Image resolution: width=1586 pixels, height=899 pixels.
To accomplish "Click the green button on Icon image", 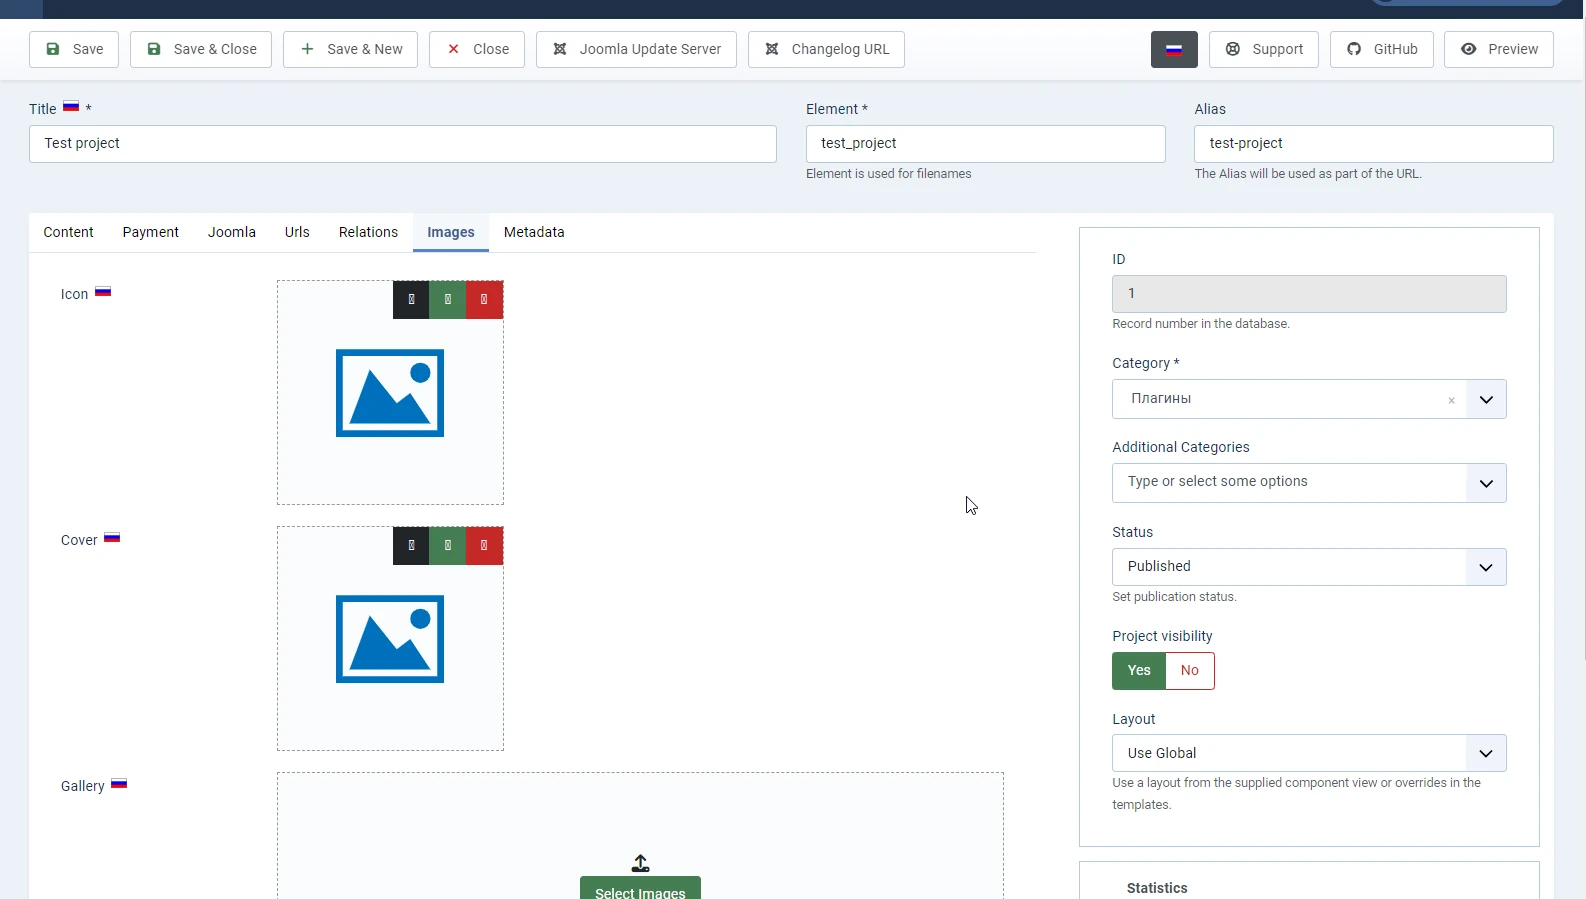I will coord(448,300).
